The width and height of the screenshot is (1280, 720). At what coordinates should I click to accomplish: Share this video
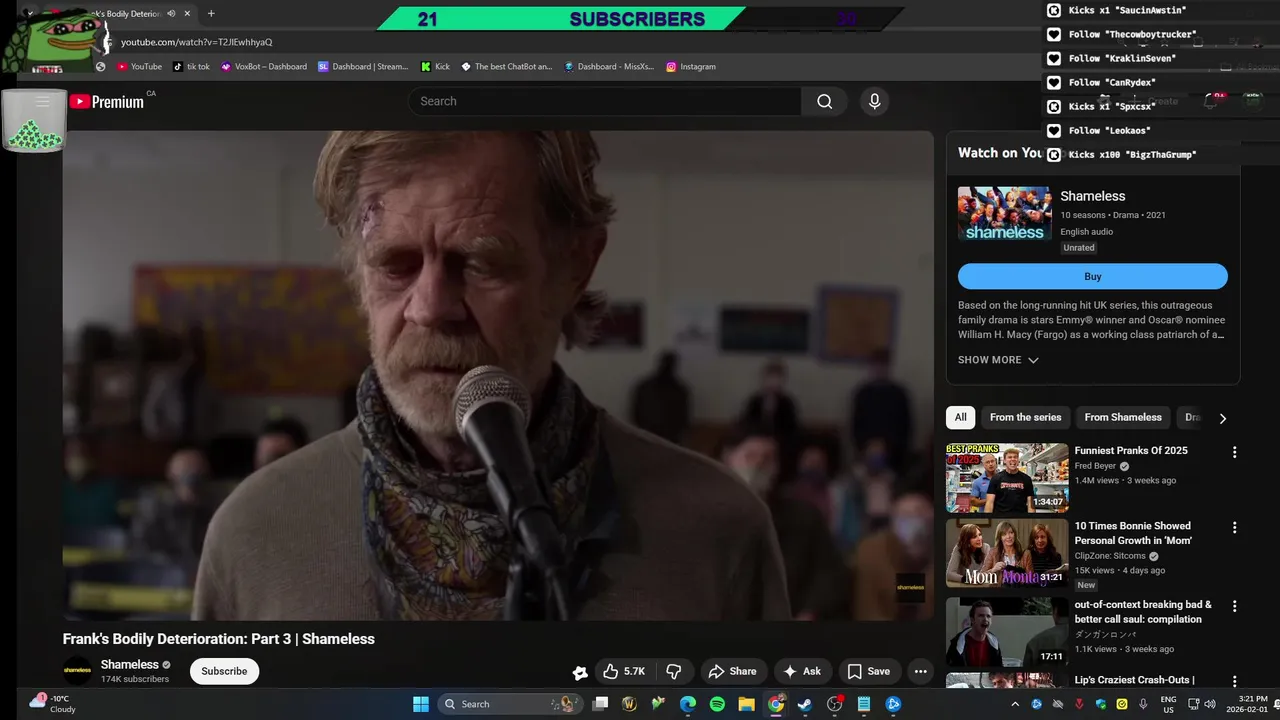pos(732,671)
